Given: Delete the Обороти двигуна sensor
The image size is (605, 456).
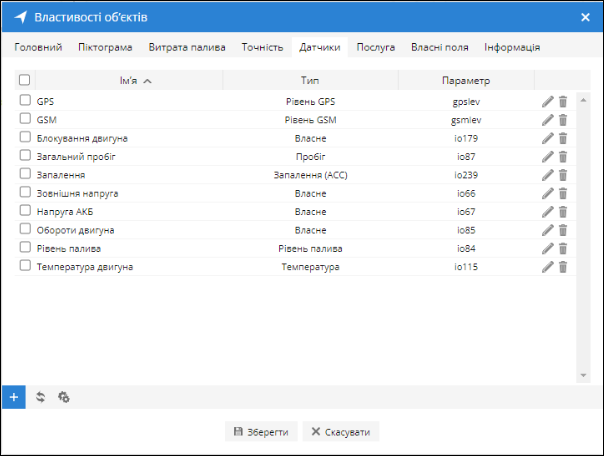Looking at the screenshot, I should [563, 230].
